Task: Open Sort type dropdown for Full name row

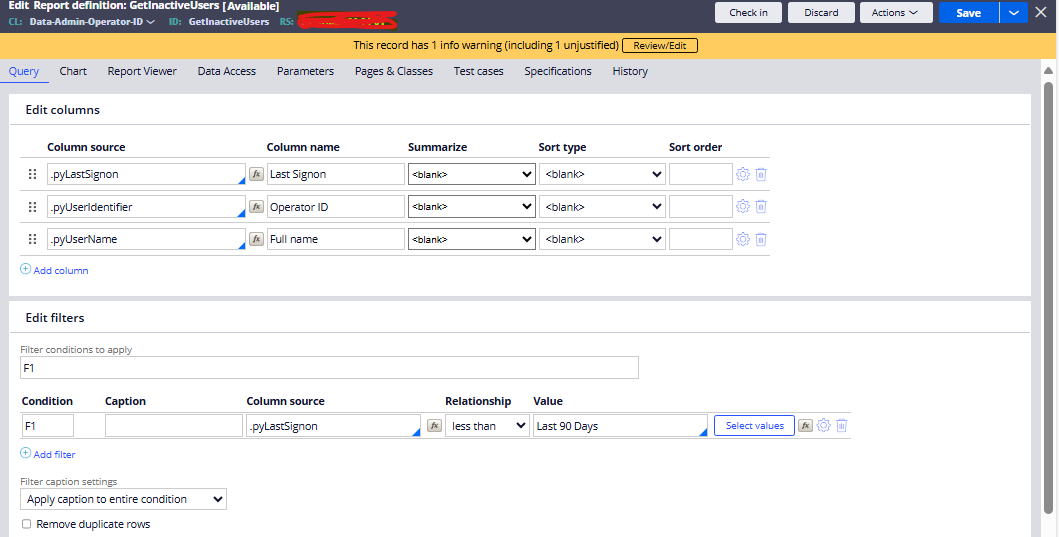Action: point(602,239)
